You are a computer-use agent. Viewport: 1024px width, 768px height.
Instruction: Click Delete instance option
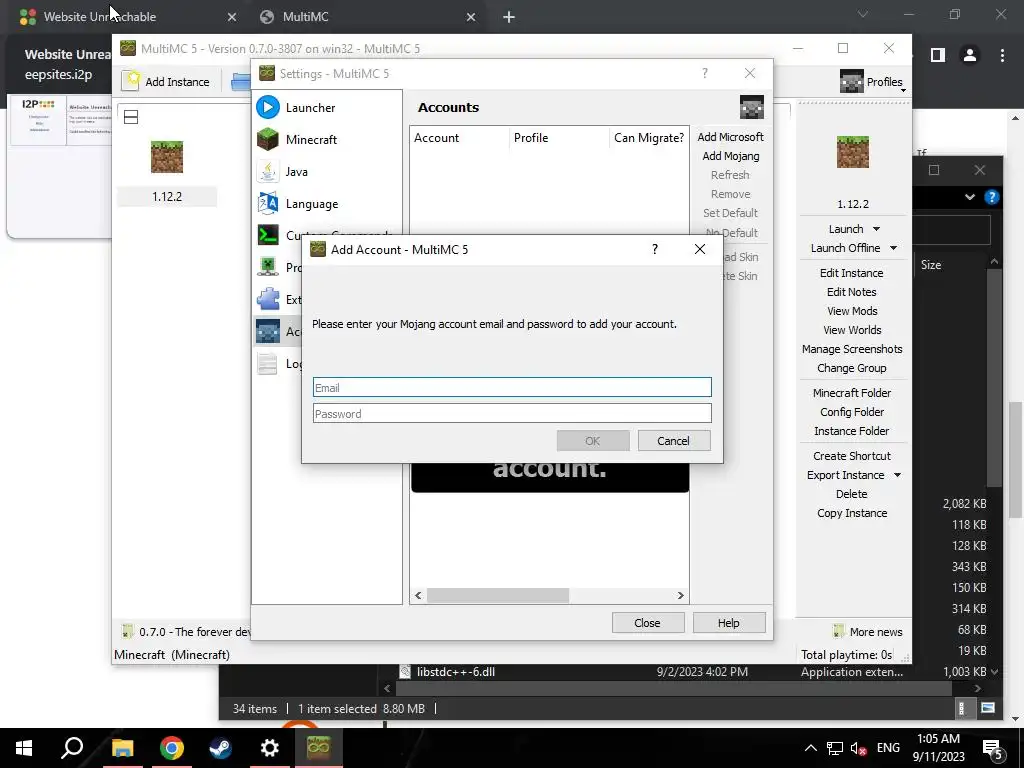tap(852, 494)
